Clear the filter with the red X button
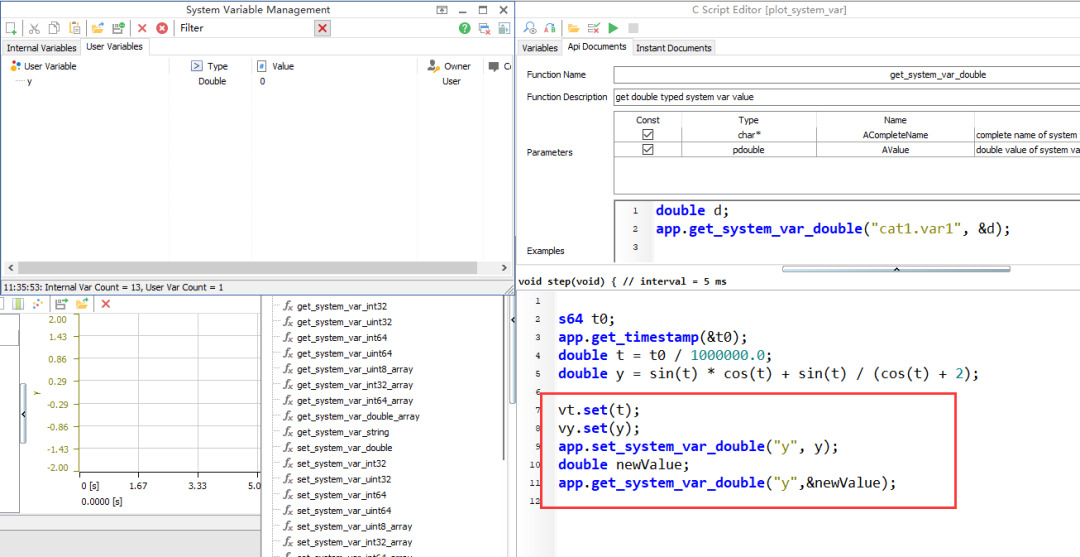 (322, 29)
